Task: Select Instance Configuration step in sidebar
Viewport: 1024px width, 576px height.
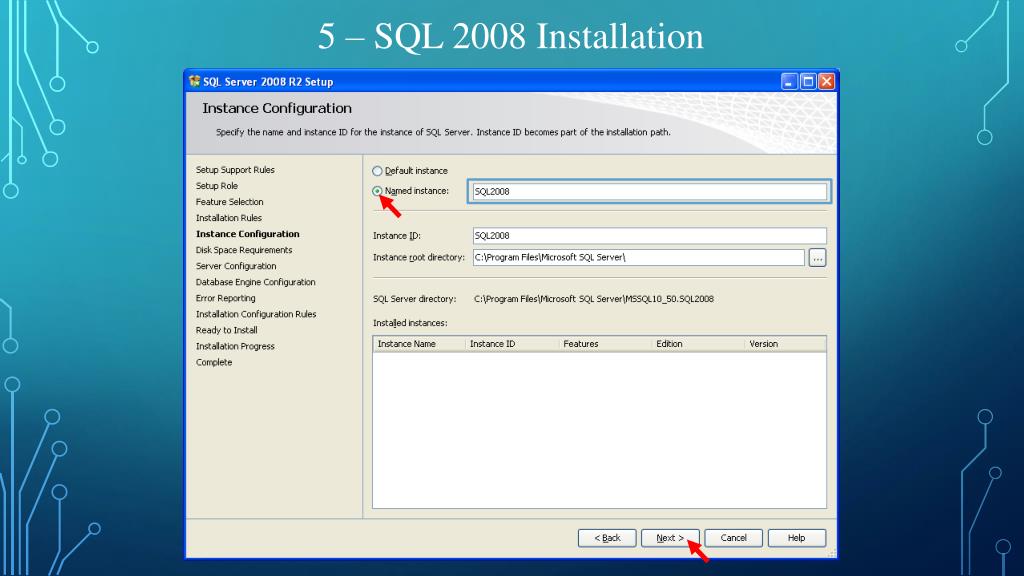Action: pyautogui.click(x=248, y=234)
